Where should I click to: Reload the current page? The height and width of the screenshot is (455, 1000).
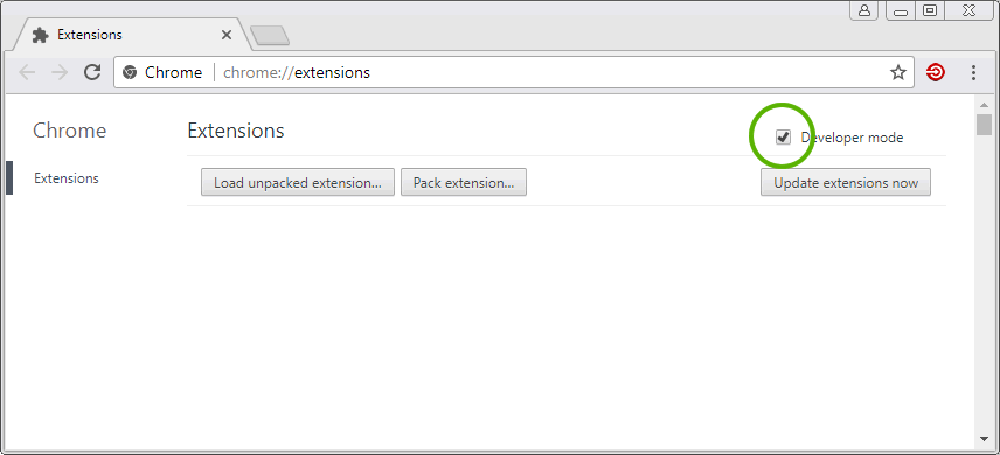[92, 72]
